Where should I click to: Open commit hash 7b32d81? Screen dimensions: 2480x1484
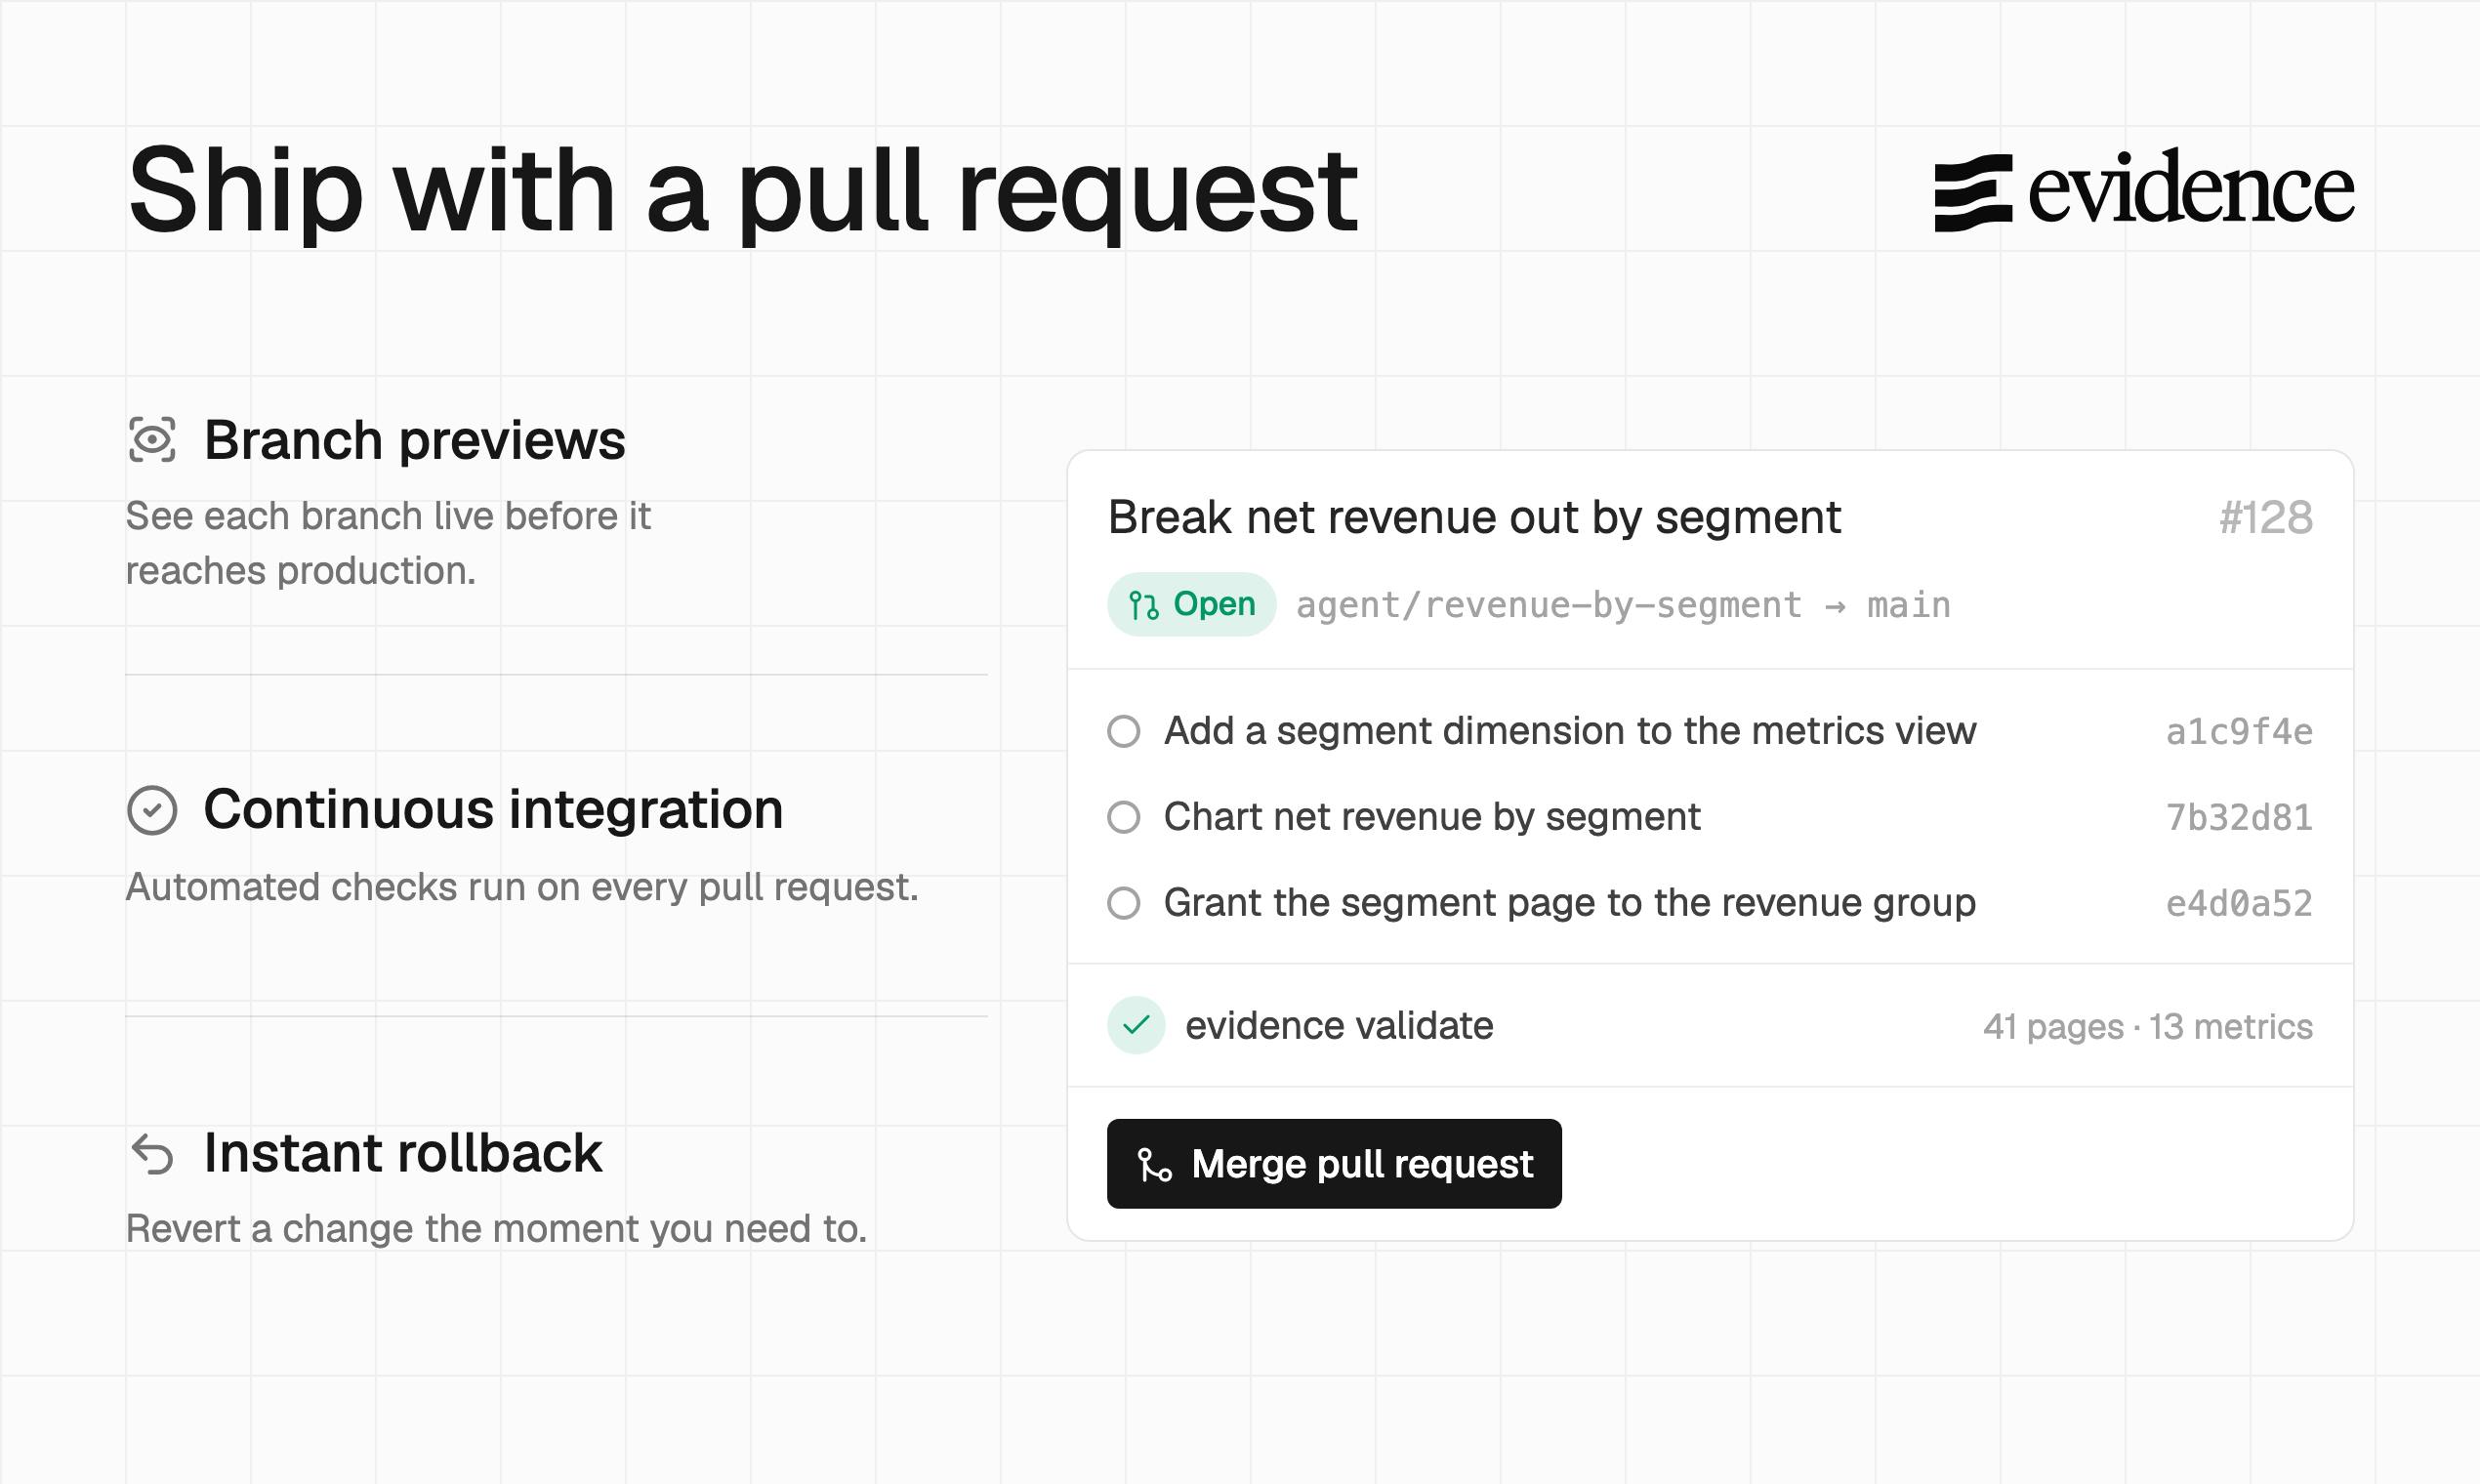(2239, 818)
